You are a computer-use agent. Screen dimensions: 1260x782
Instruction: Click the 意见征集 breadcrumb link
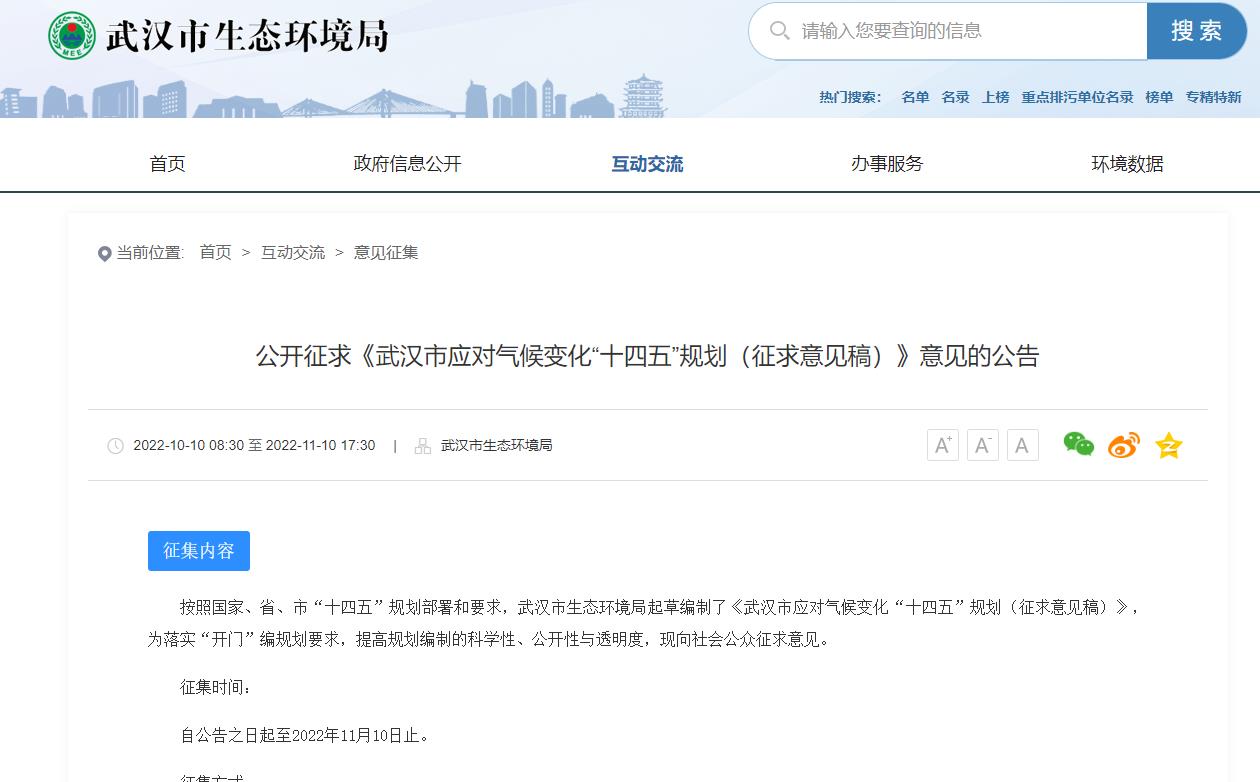tap(386, 253)
